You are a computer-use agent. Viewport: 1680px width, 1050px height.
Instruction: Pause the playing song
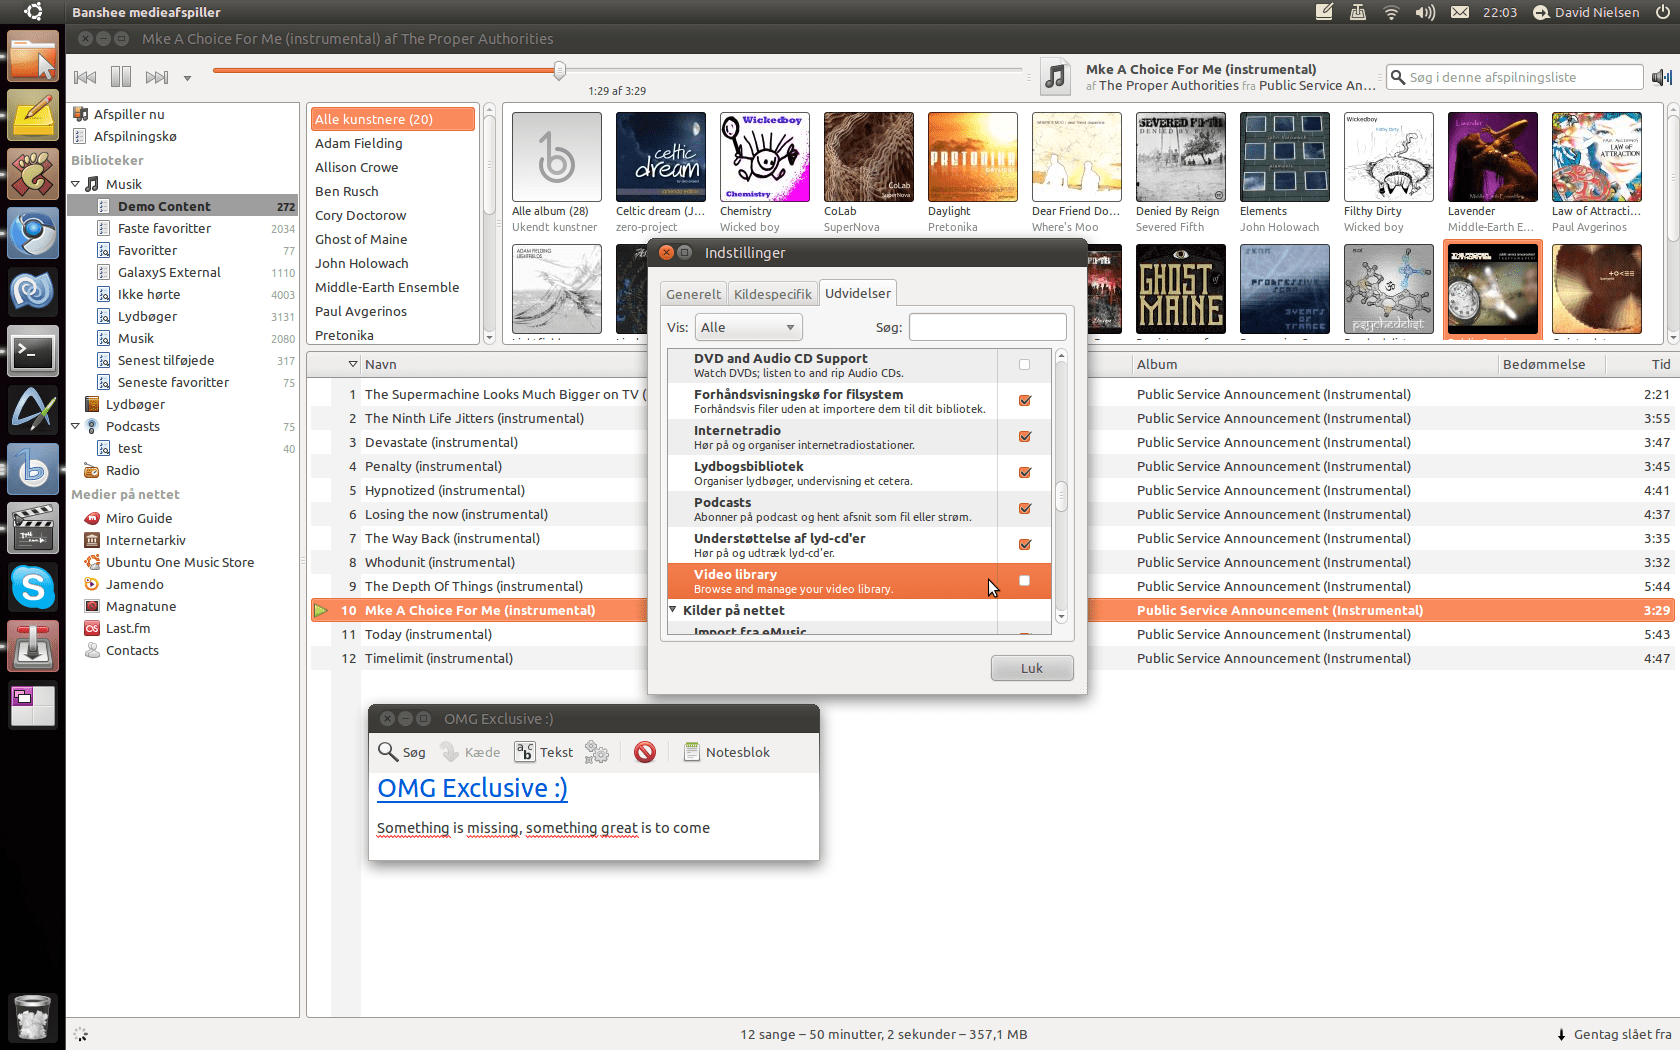tap(121, 77)
